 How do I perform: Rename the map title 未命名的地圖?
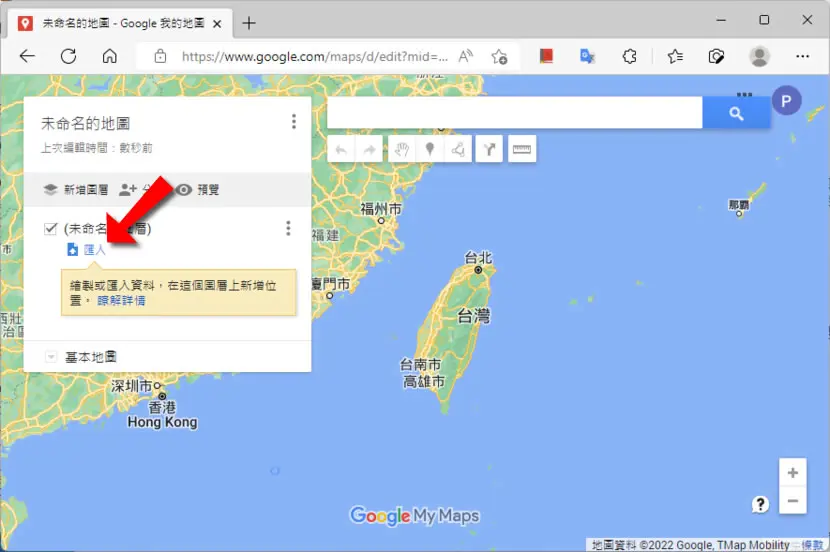(86, 123)
